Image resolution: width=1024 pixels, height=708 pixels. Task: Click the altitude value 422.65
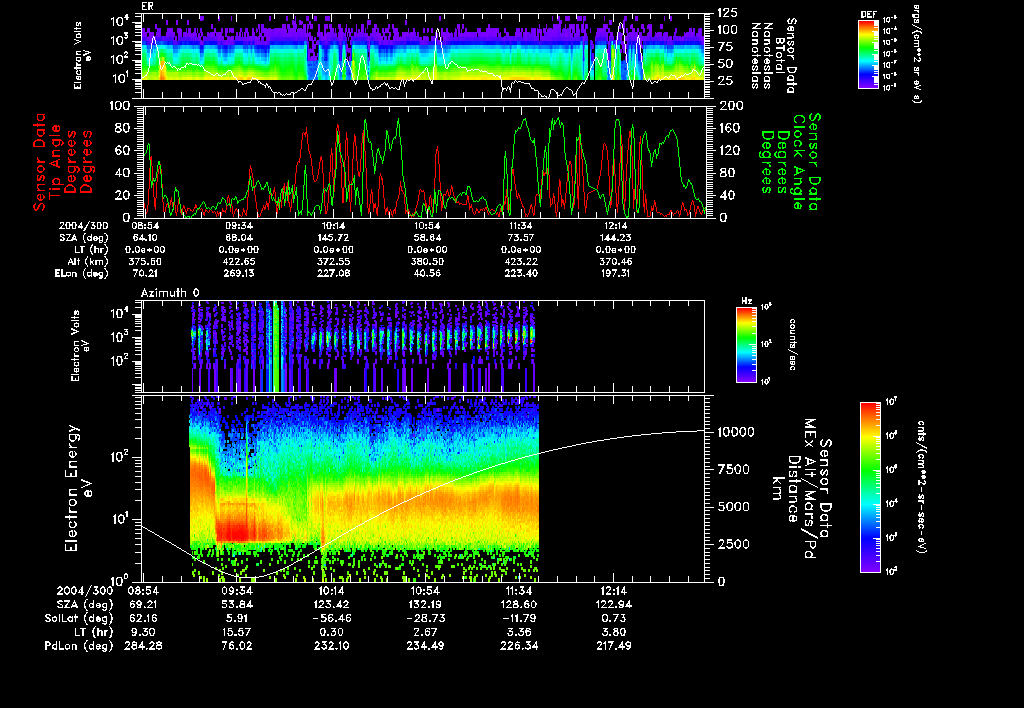point(240,262)
